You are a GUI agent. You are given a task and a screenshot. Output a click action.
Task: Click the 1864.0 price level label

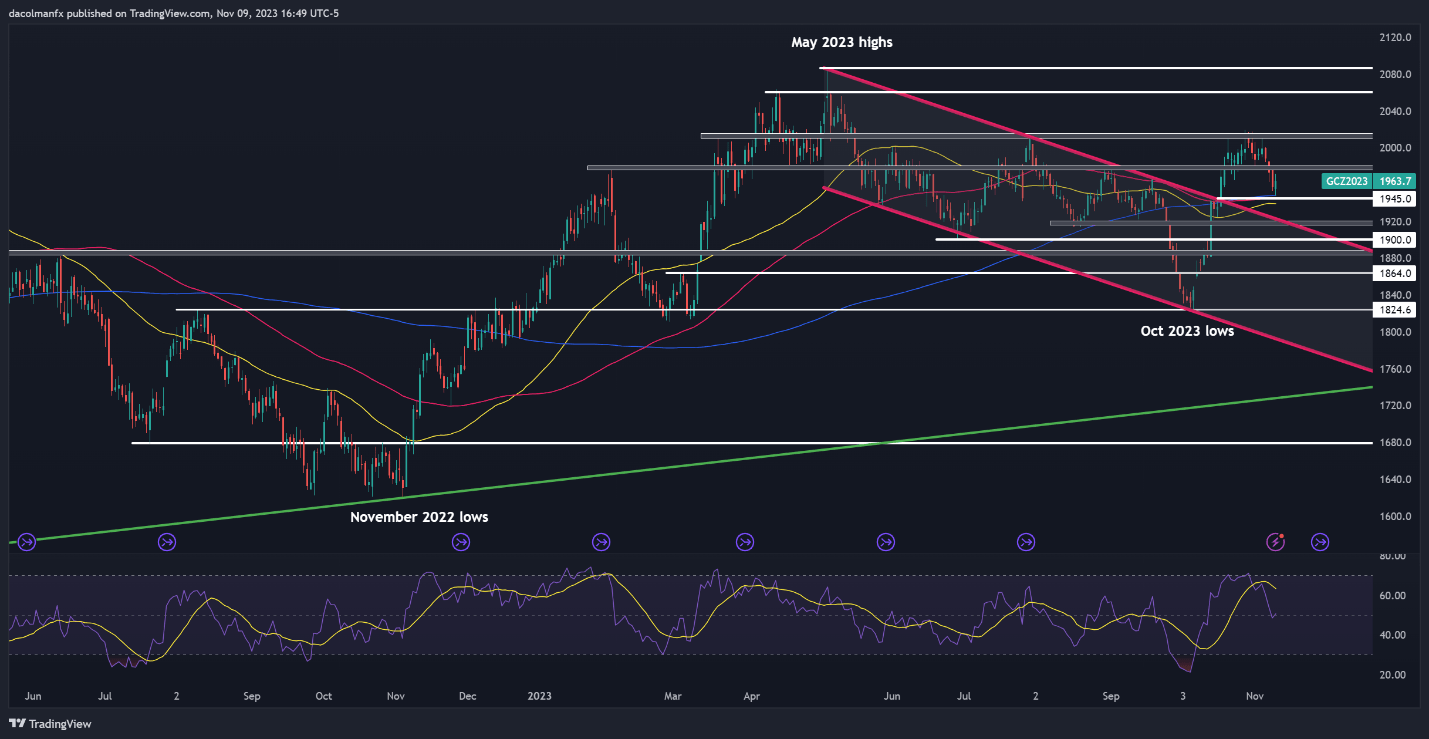point(1394,273)
